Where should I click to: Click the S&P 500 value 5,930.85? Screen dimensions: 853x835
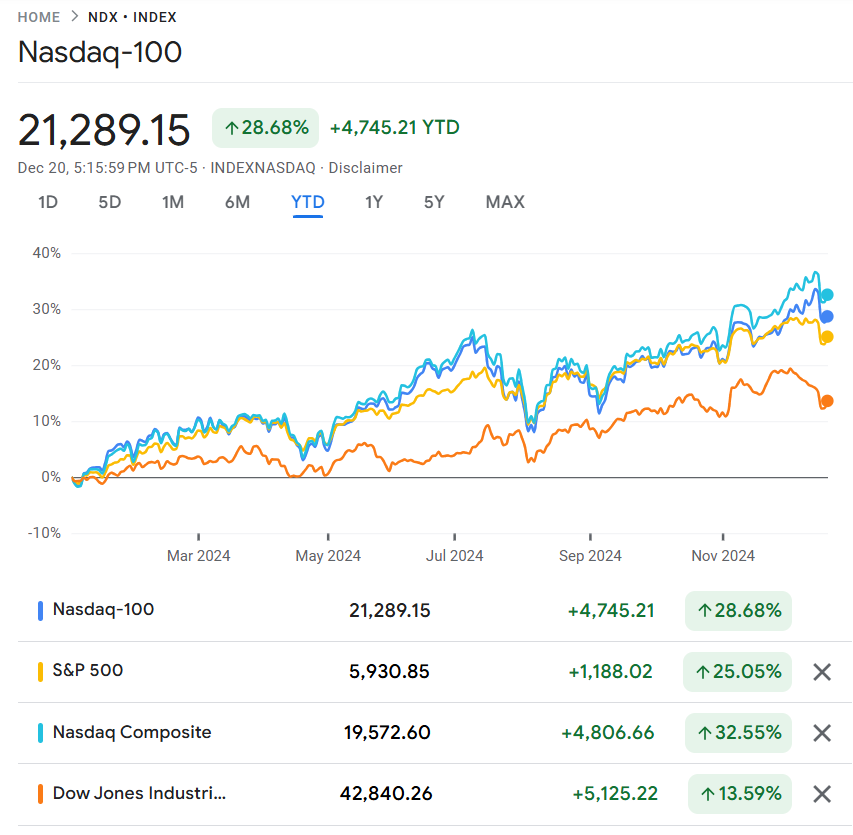390,672
